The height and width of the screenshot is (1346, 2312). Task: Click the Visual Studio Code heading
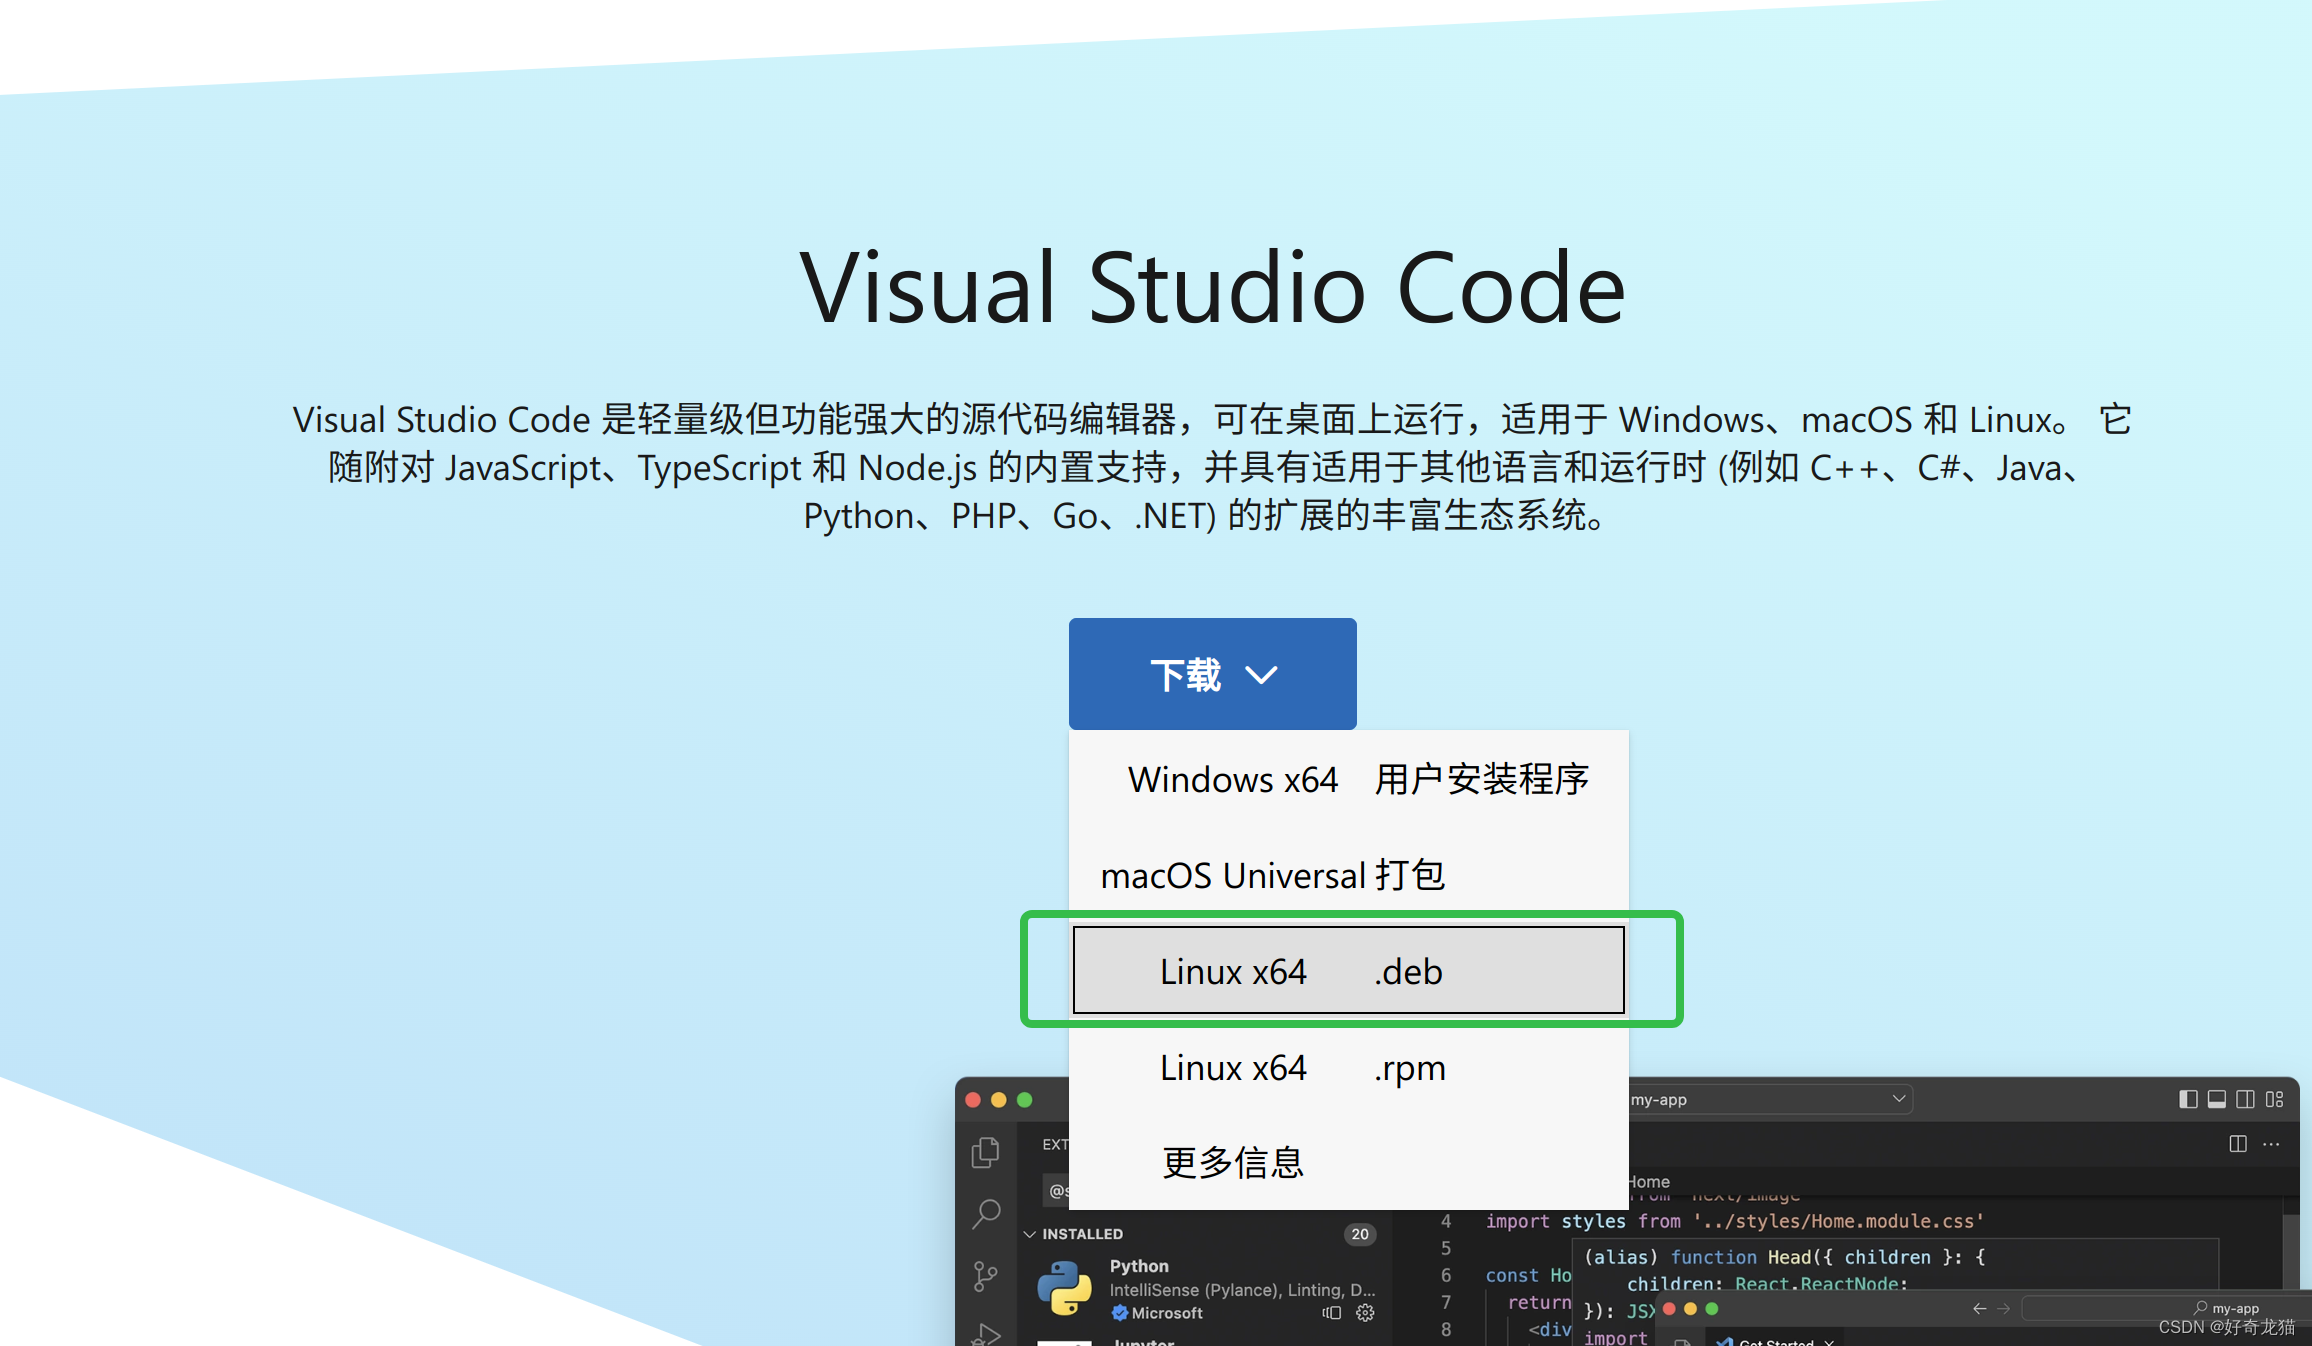pyautogui.click(x=1213, y=288)
